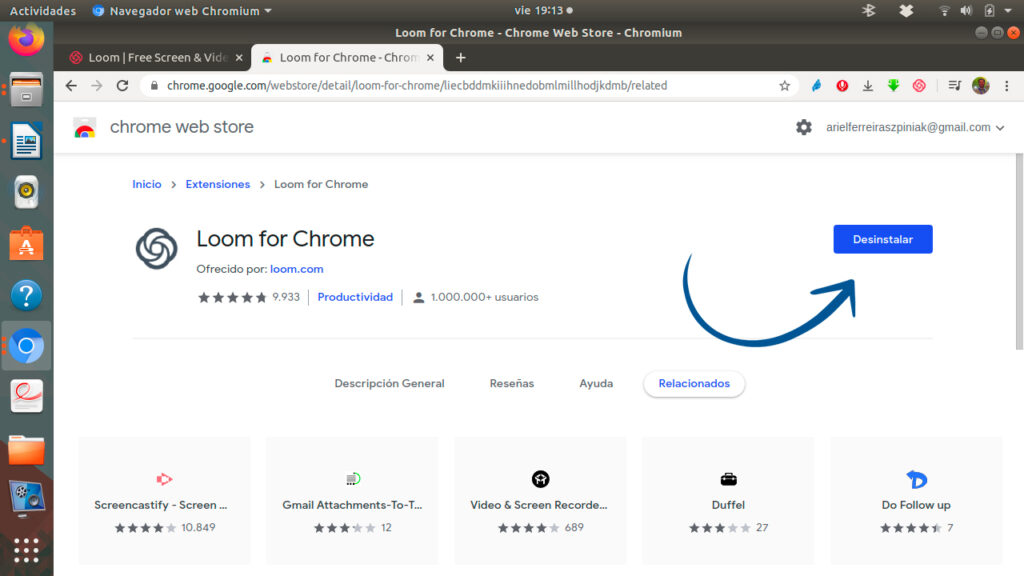1024x576 pixels.
Task: Show applications grid in the dock
Action: tap(26, 551)
